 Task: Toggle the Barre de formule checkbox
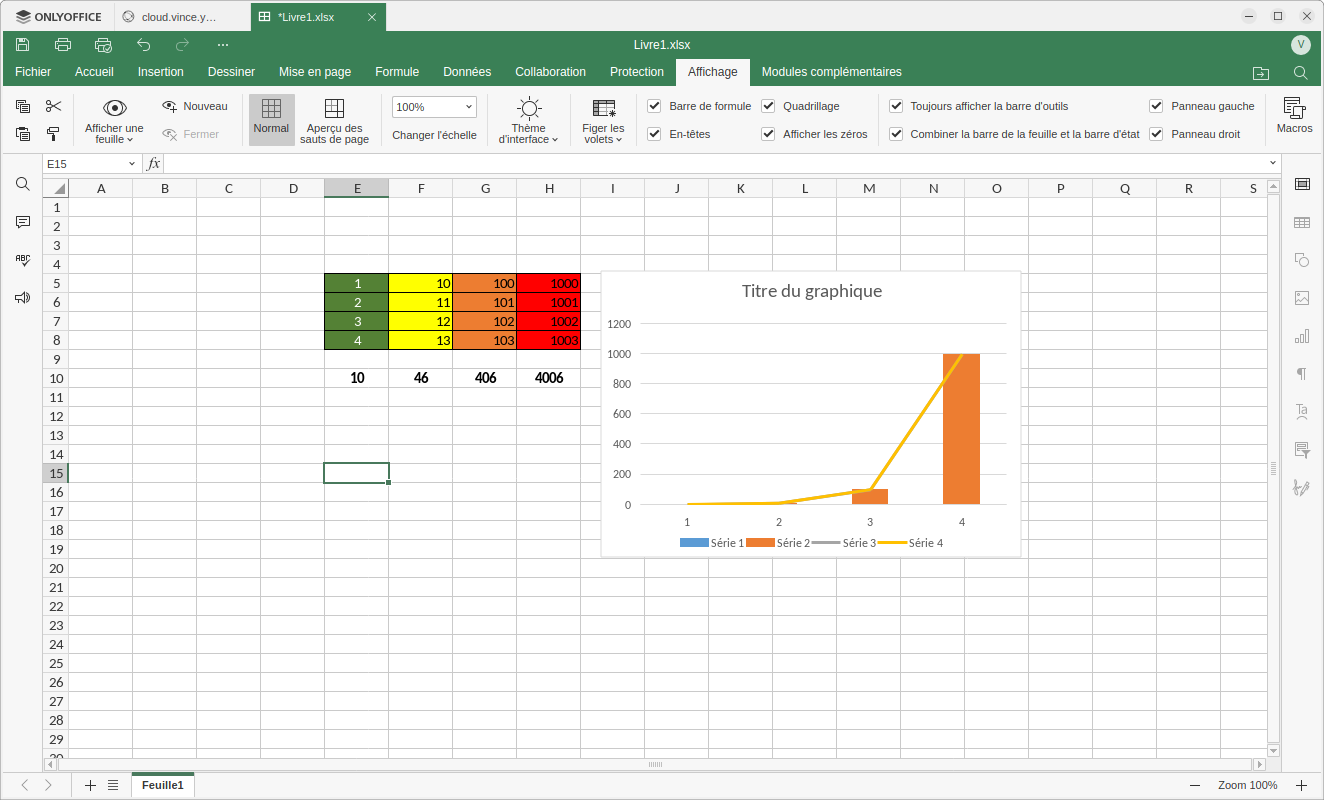654,106
